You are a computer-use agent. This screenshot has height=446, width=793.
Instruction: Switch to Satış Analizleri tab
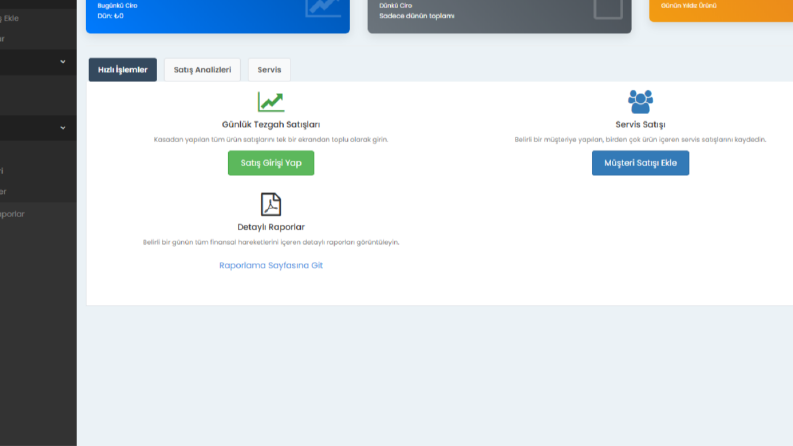(202, 70)
